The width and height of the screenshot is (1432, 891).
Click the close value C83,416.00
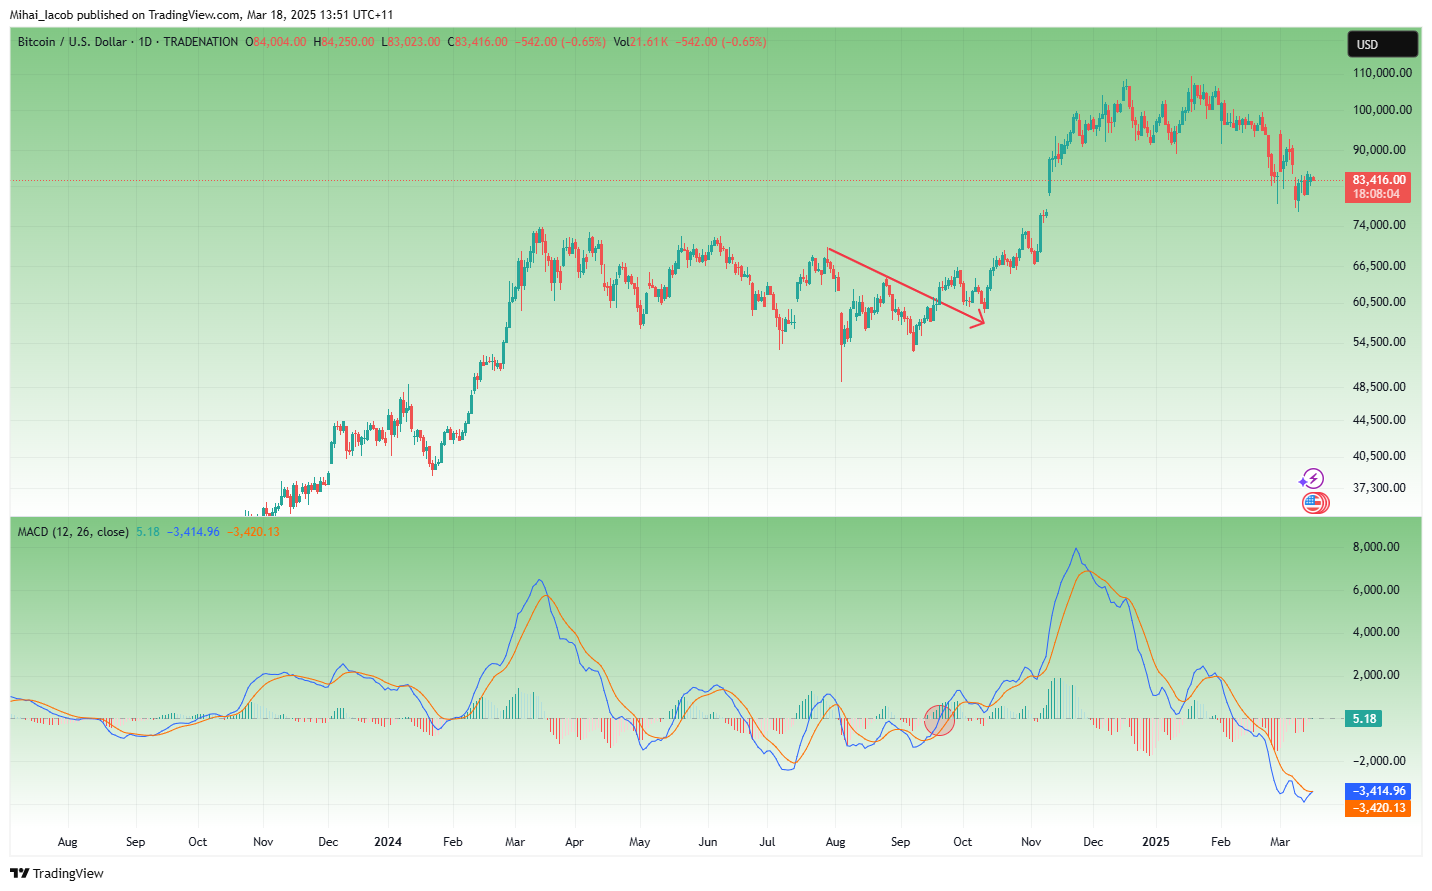pos(477,42)
